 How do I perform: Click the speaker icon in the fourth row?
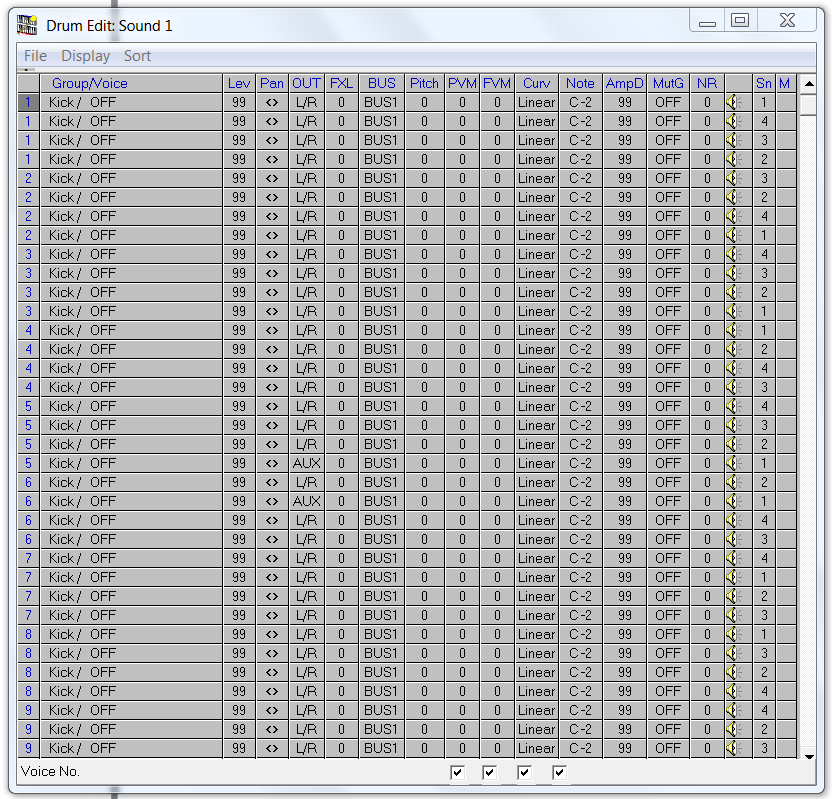tap(734, 159)
